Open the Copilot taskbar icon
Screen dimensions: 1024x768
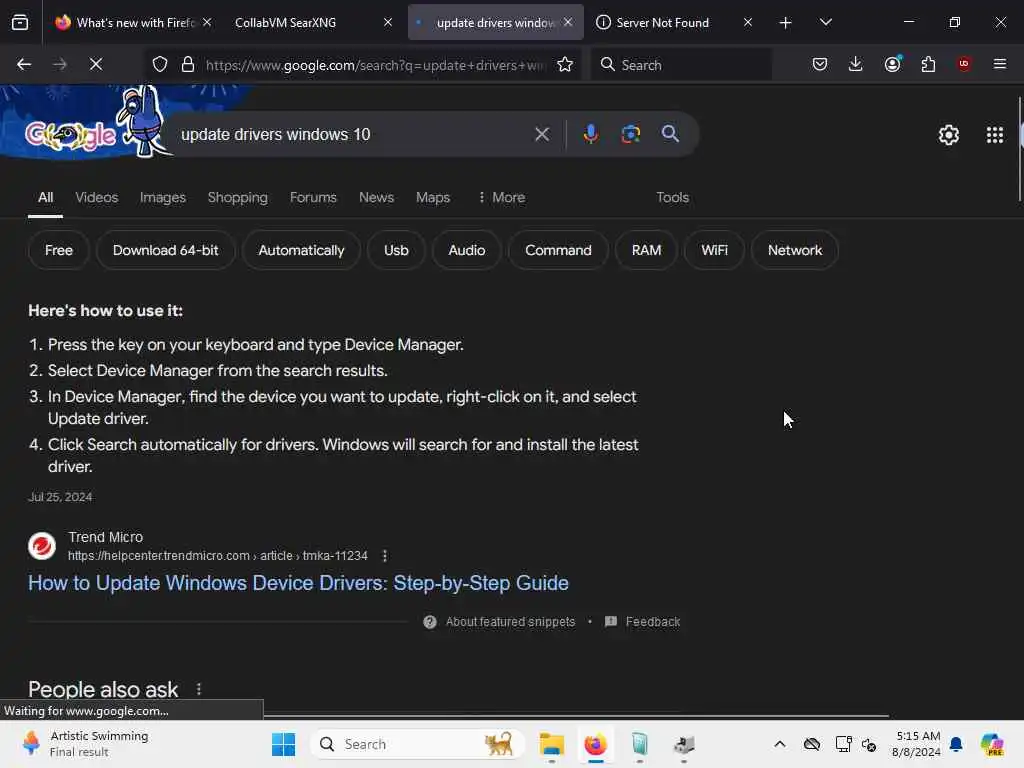point(992,744)
